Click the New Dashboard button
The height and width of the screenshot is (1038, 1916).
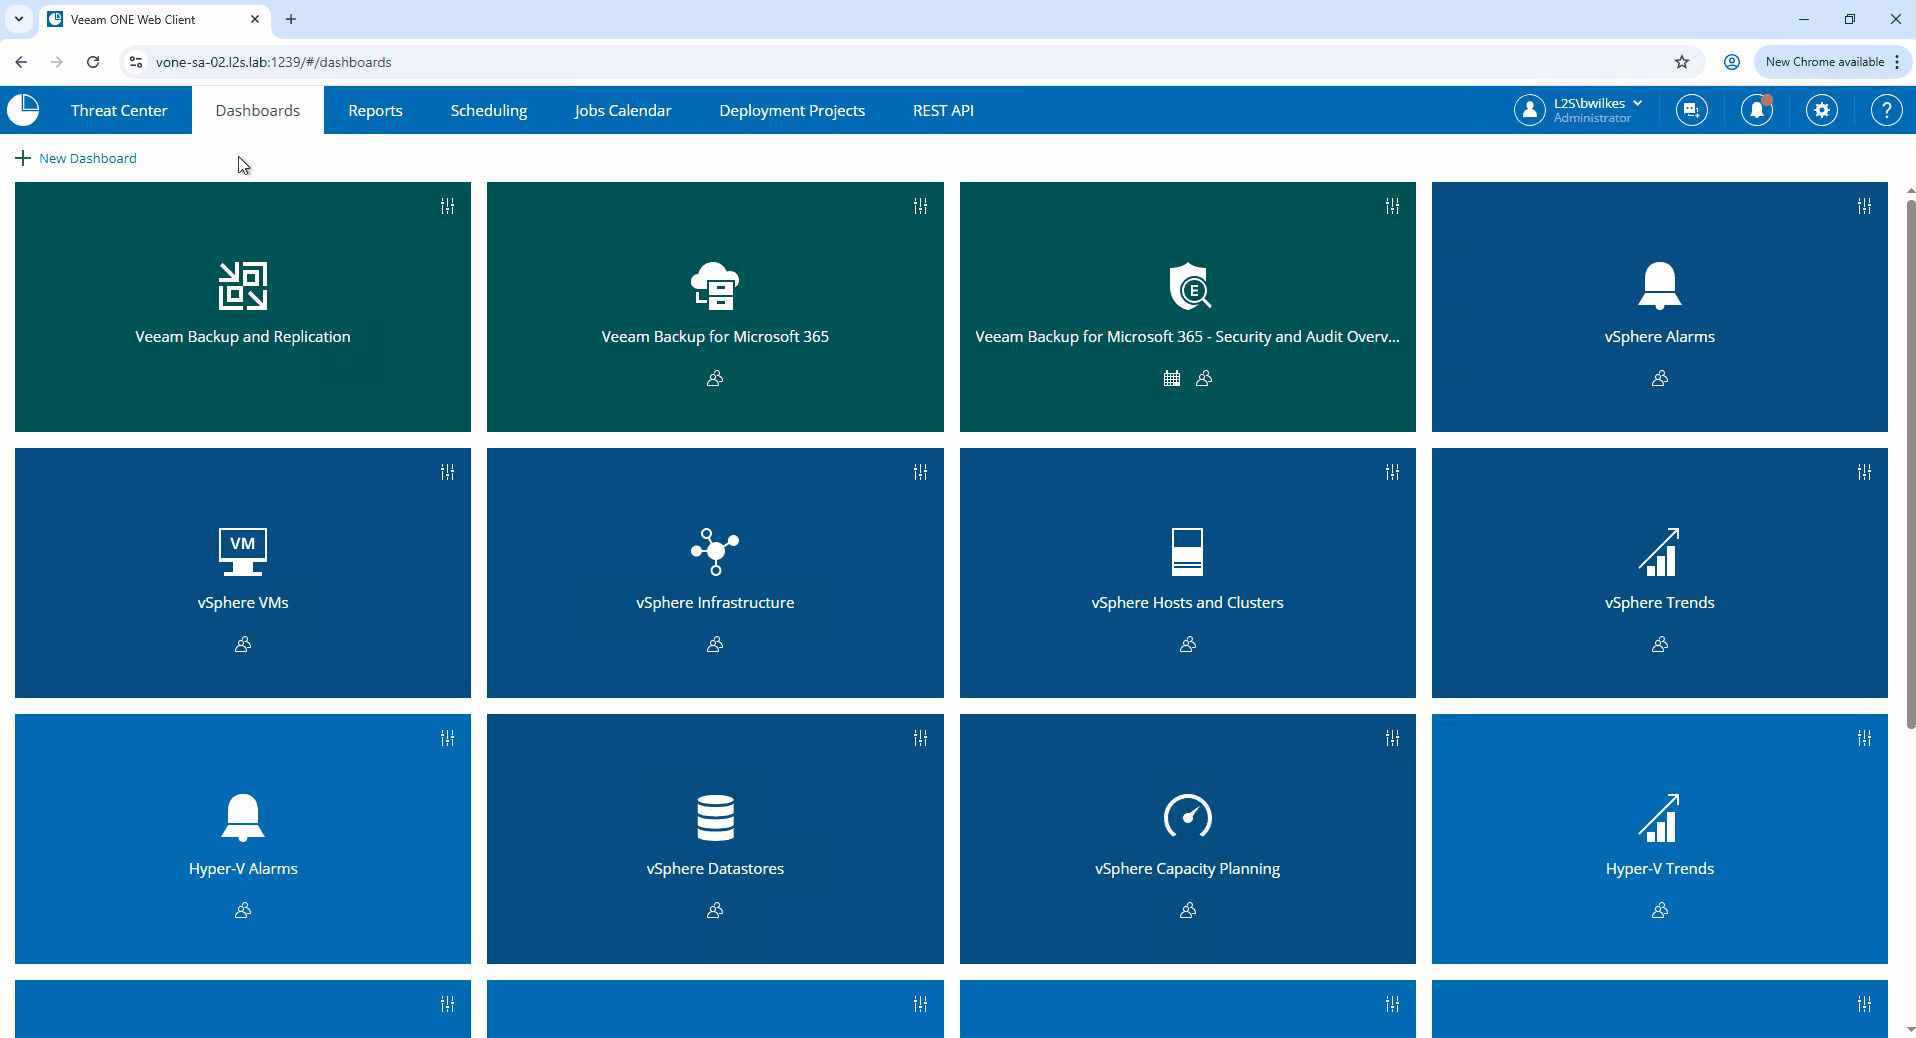76,158
